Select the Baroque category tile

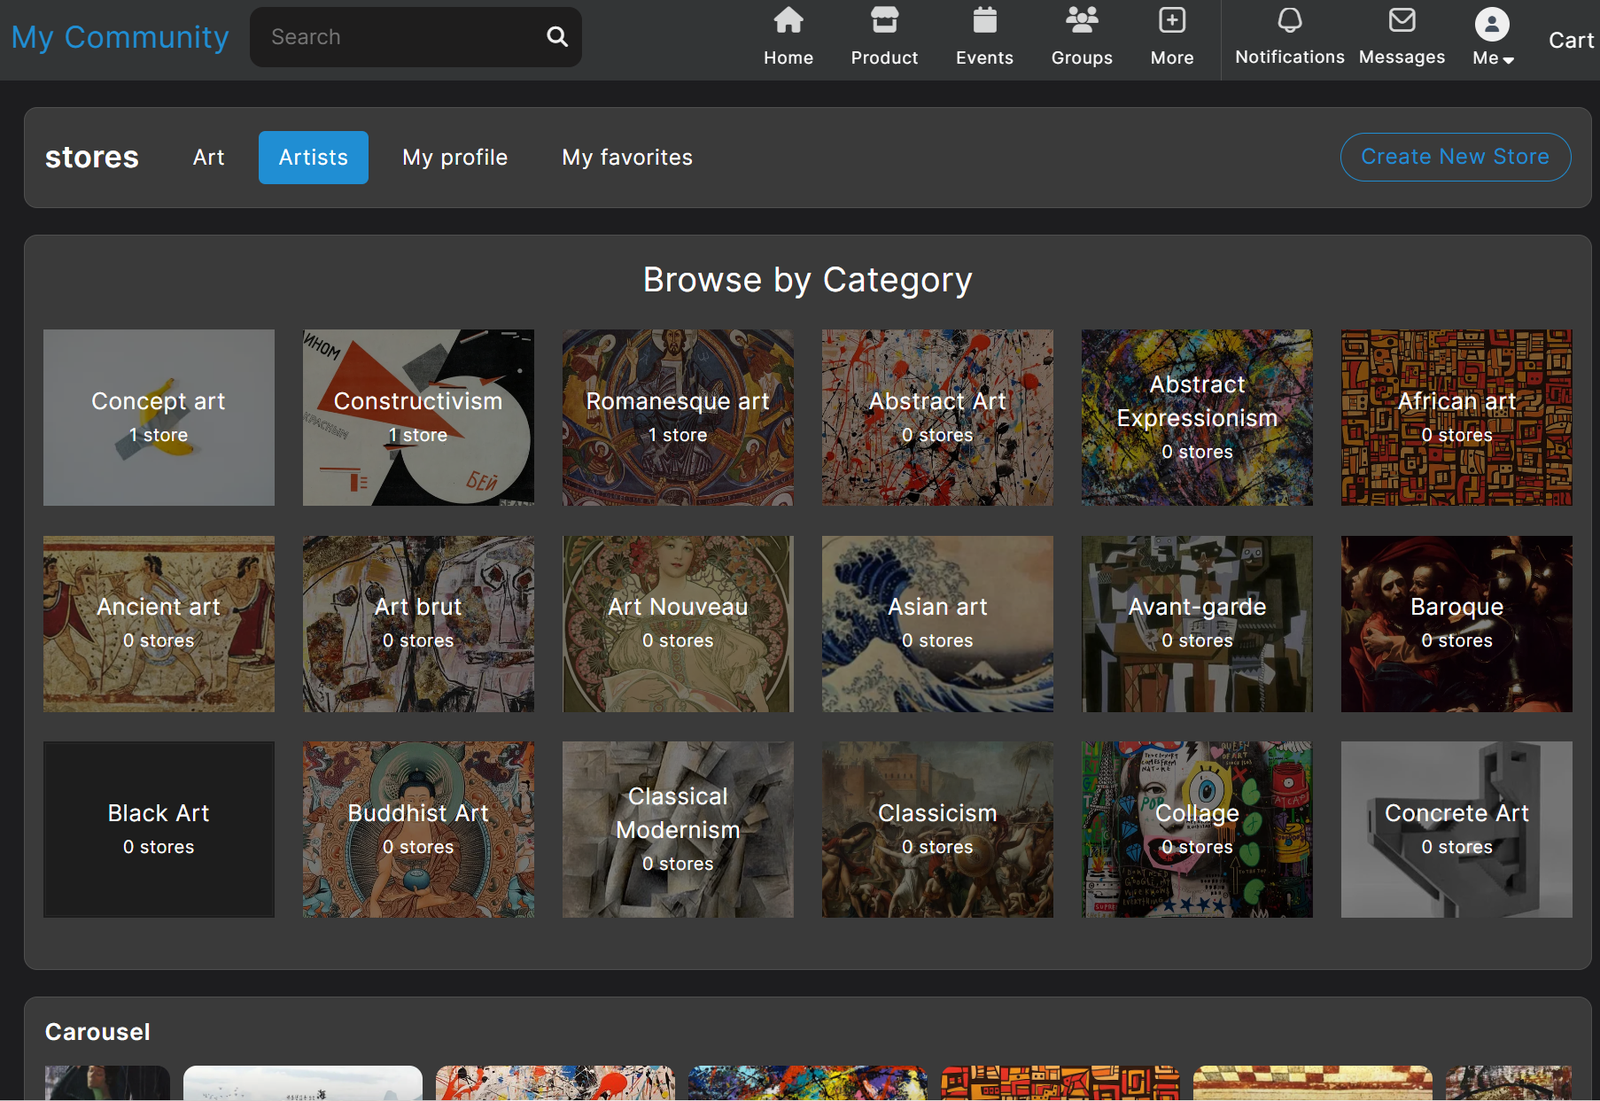1456,624
